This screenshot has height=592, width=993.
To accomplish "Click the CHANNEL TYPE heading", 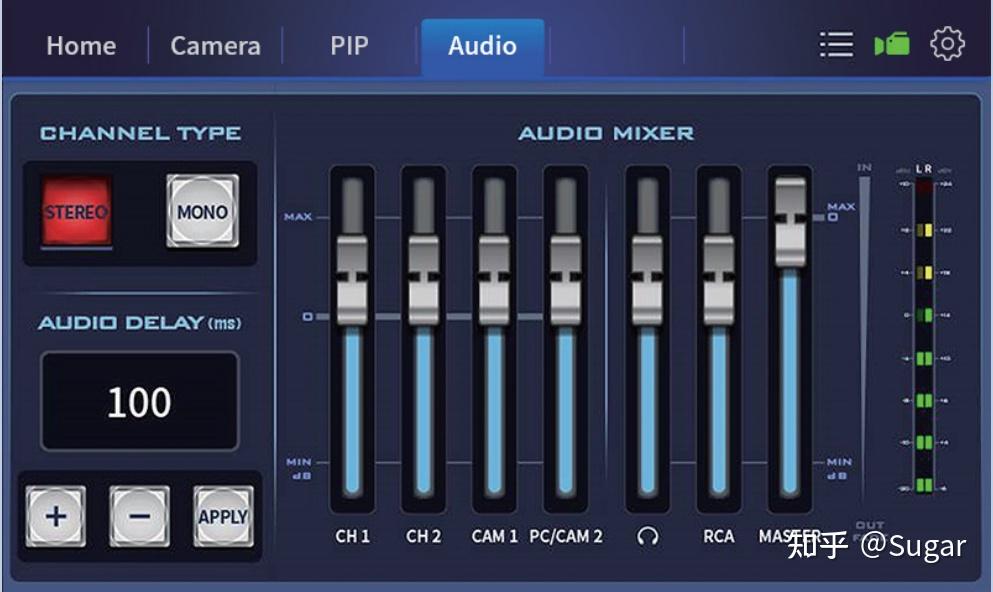I will point(140,133).
